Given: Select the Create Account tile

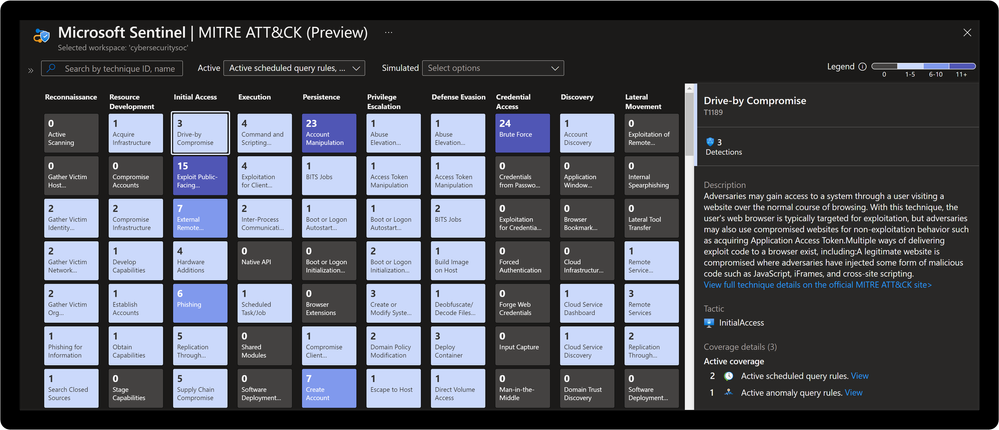Looking at the screenshot, I should pyautogui.click(x=329, y=388).
